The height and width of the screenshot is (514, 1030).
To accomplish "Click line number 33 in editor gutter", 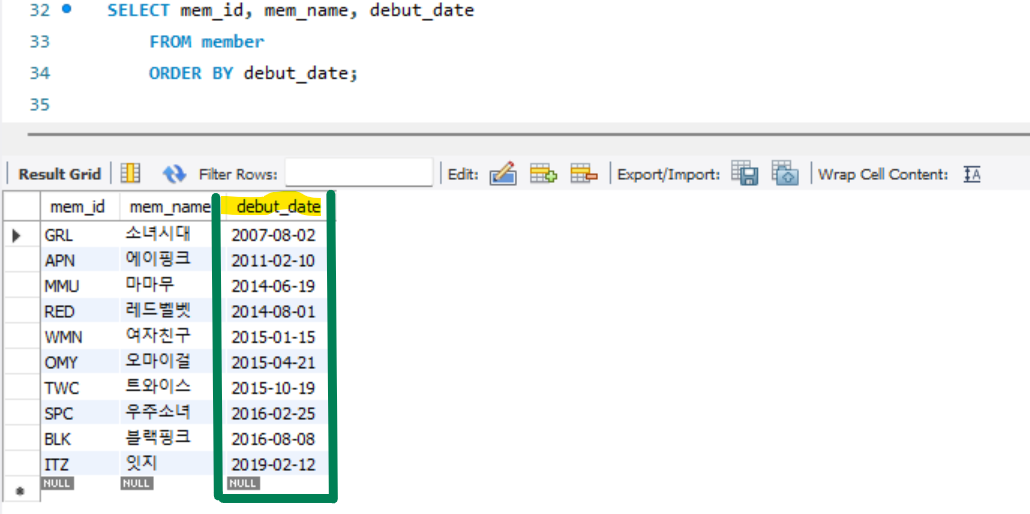I will tap(39, 41).
